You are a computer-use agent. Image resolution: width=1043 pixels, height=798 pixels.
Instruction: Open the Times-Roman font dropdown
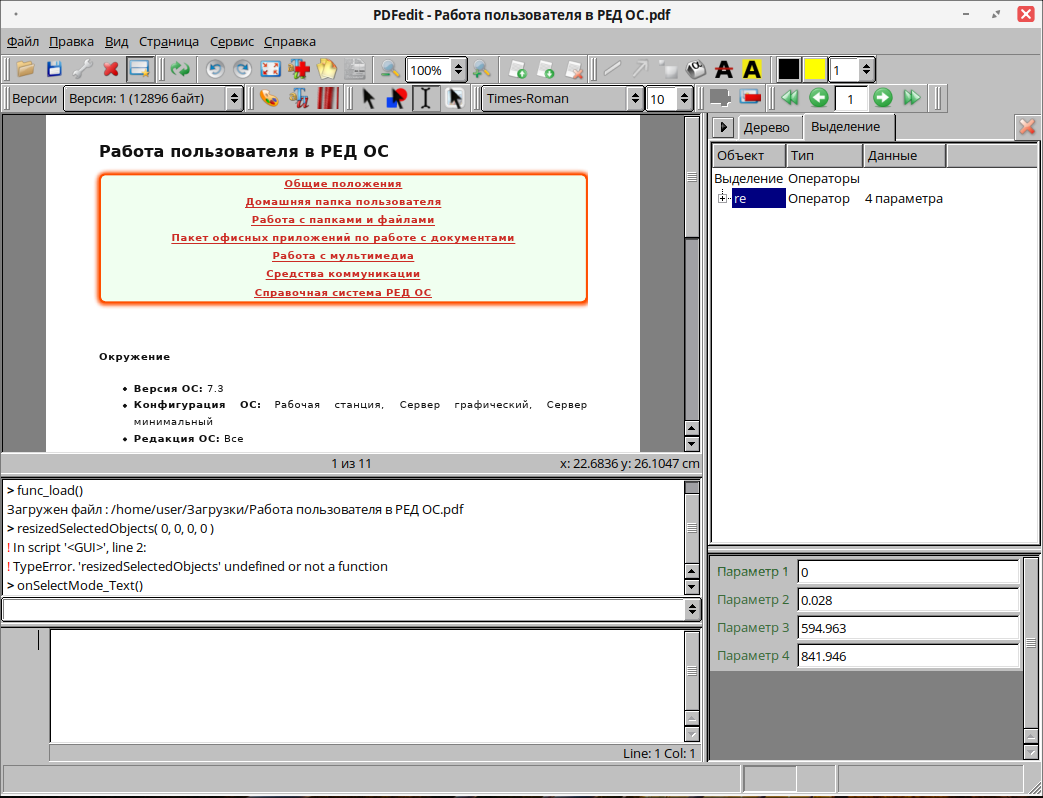[x=562, y=98]
